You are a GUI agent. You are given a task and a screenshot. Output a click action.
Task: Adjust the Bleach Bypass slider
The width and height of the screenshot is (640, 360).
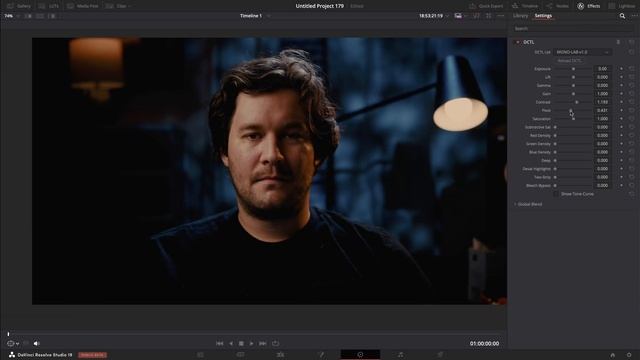[573, 186]
